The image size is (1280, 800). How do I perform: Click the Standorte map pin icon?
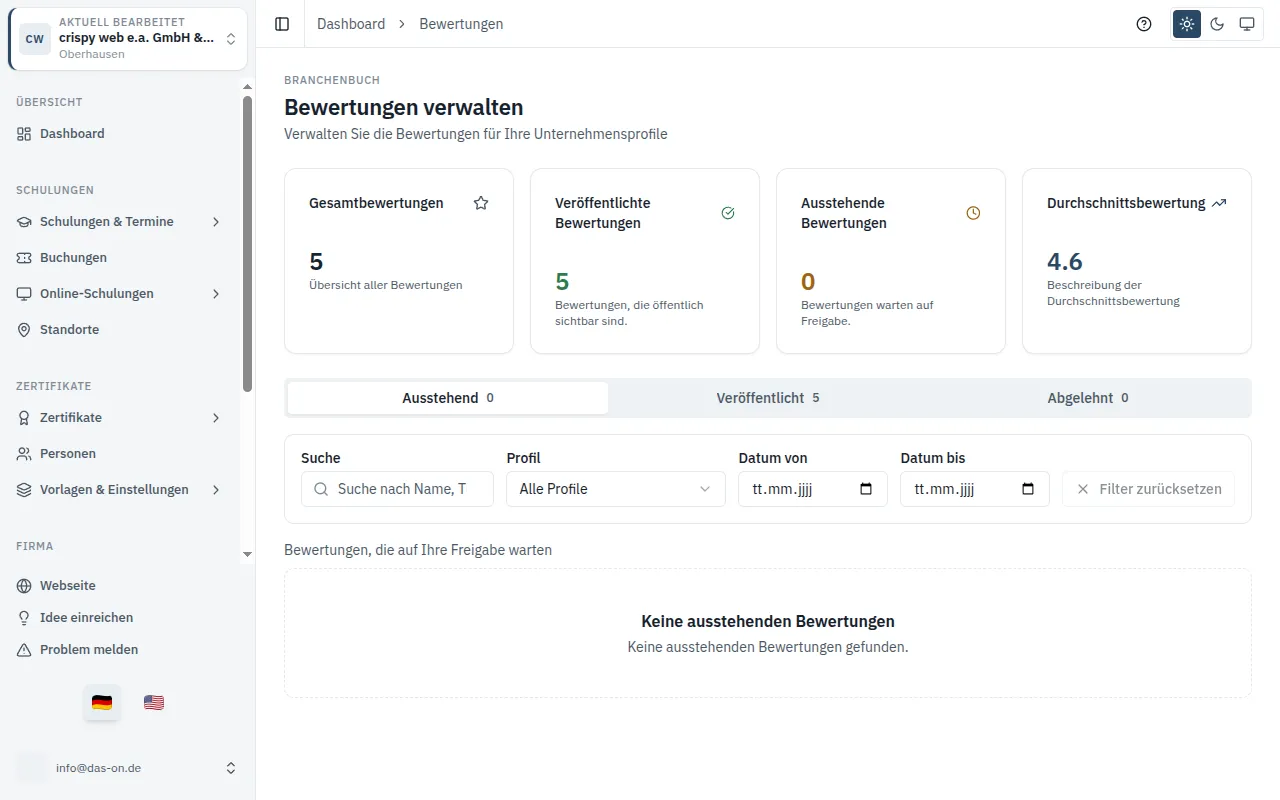(x=24, y=330)
